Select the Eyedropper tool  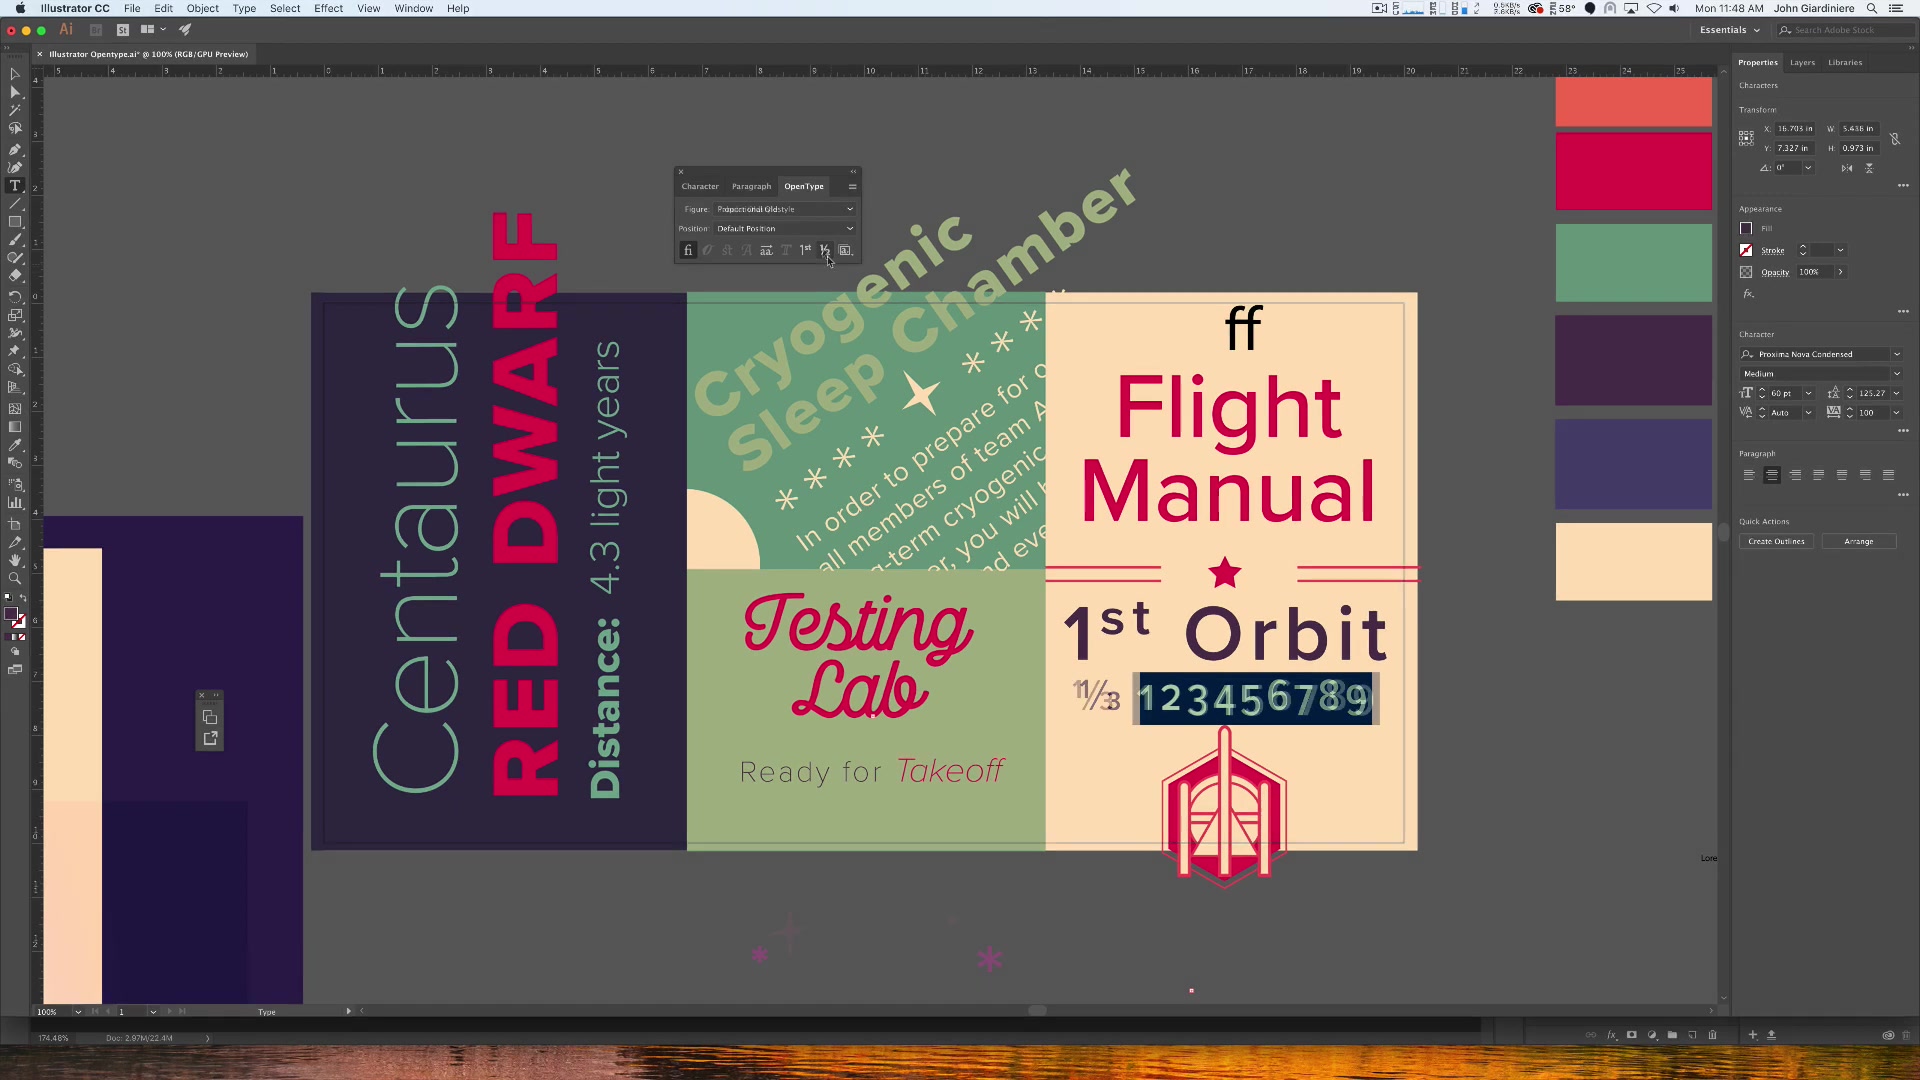click(x=15, y=445)
